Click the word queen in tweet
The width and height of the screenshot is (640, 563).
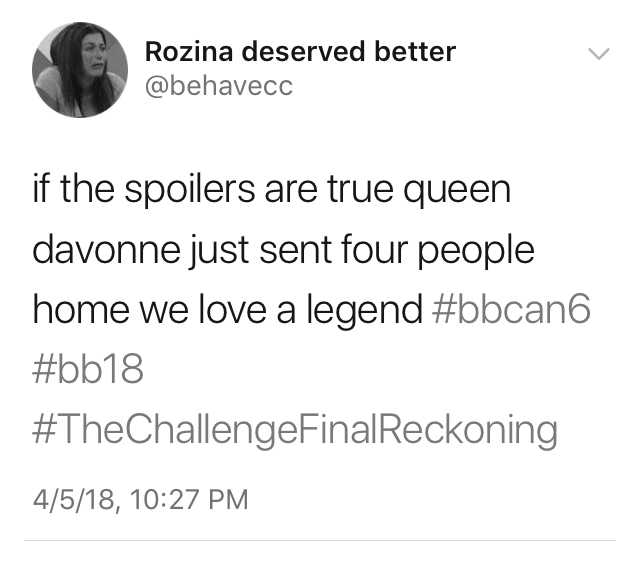[457, 192]
